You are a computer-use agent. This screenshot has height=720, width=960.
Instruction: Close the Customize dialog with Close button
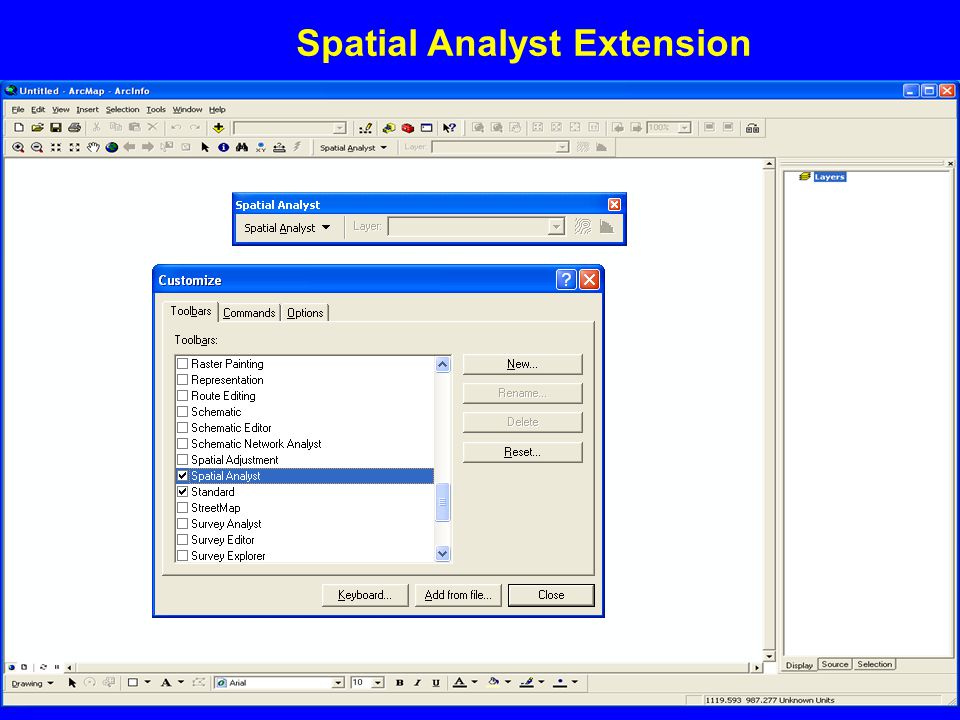click(551, 595)
